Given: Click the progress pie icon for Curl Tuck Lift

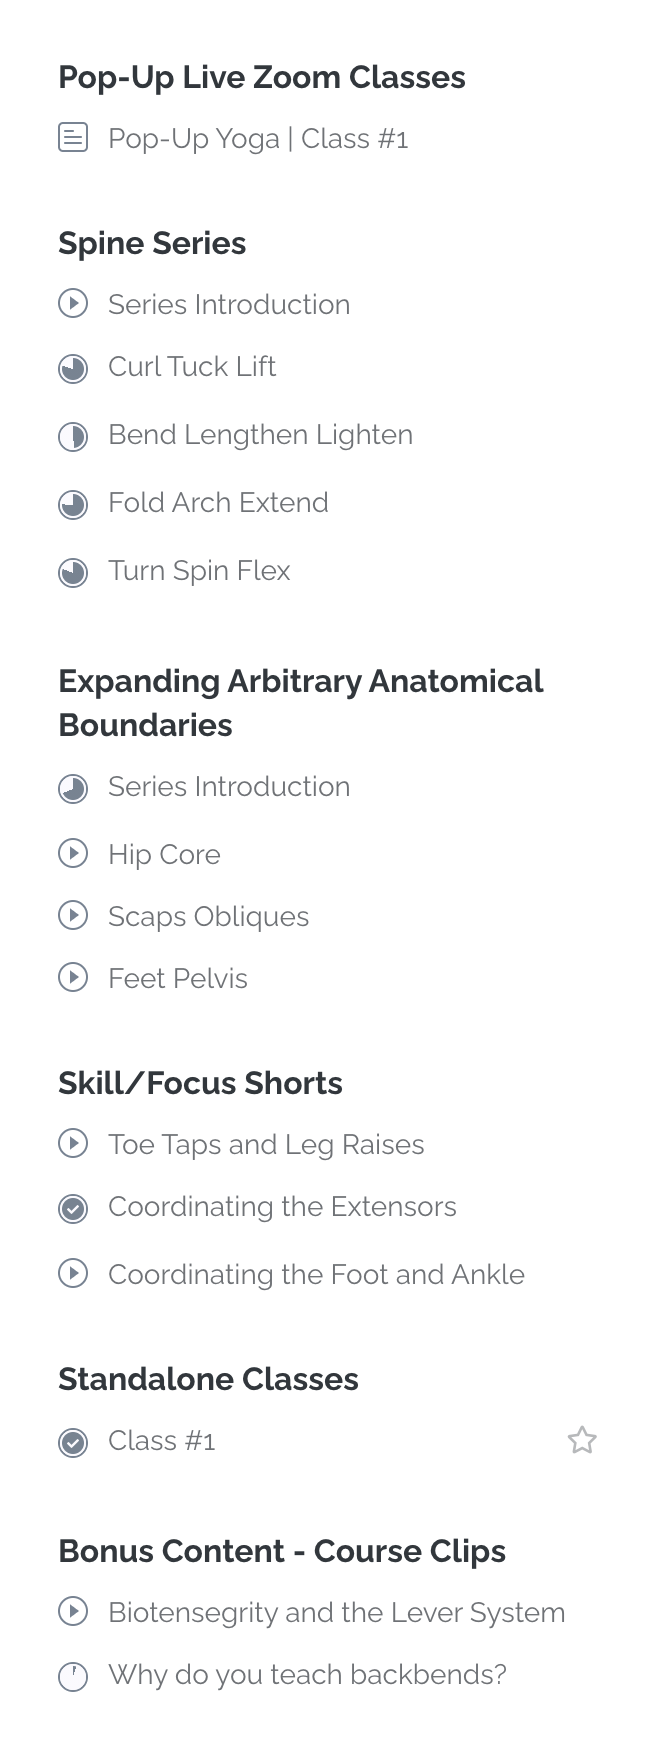Looking at the screenshot, I should [x=73, y=370].
